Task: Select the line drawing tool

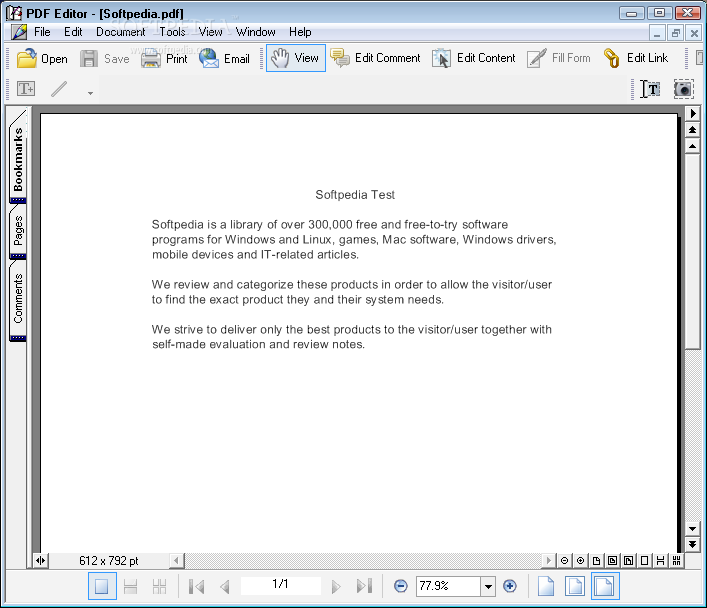Action: coord(59,89)
